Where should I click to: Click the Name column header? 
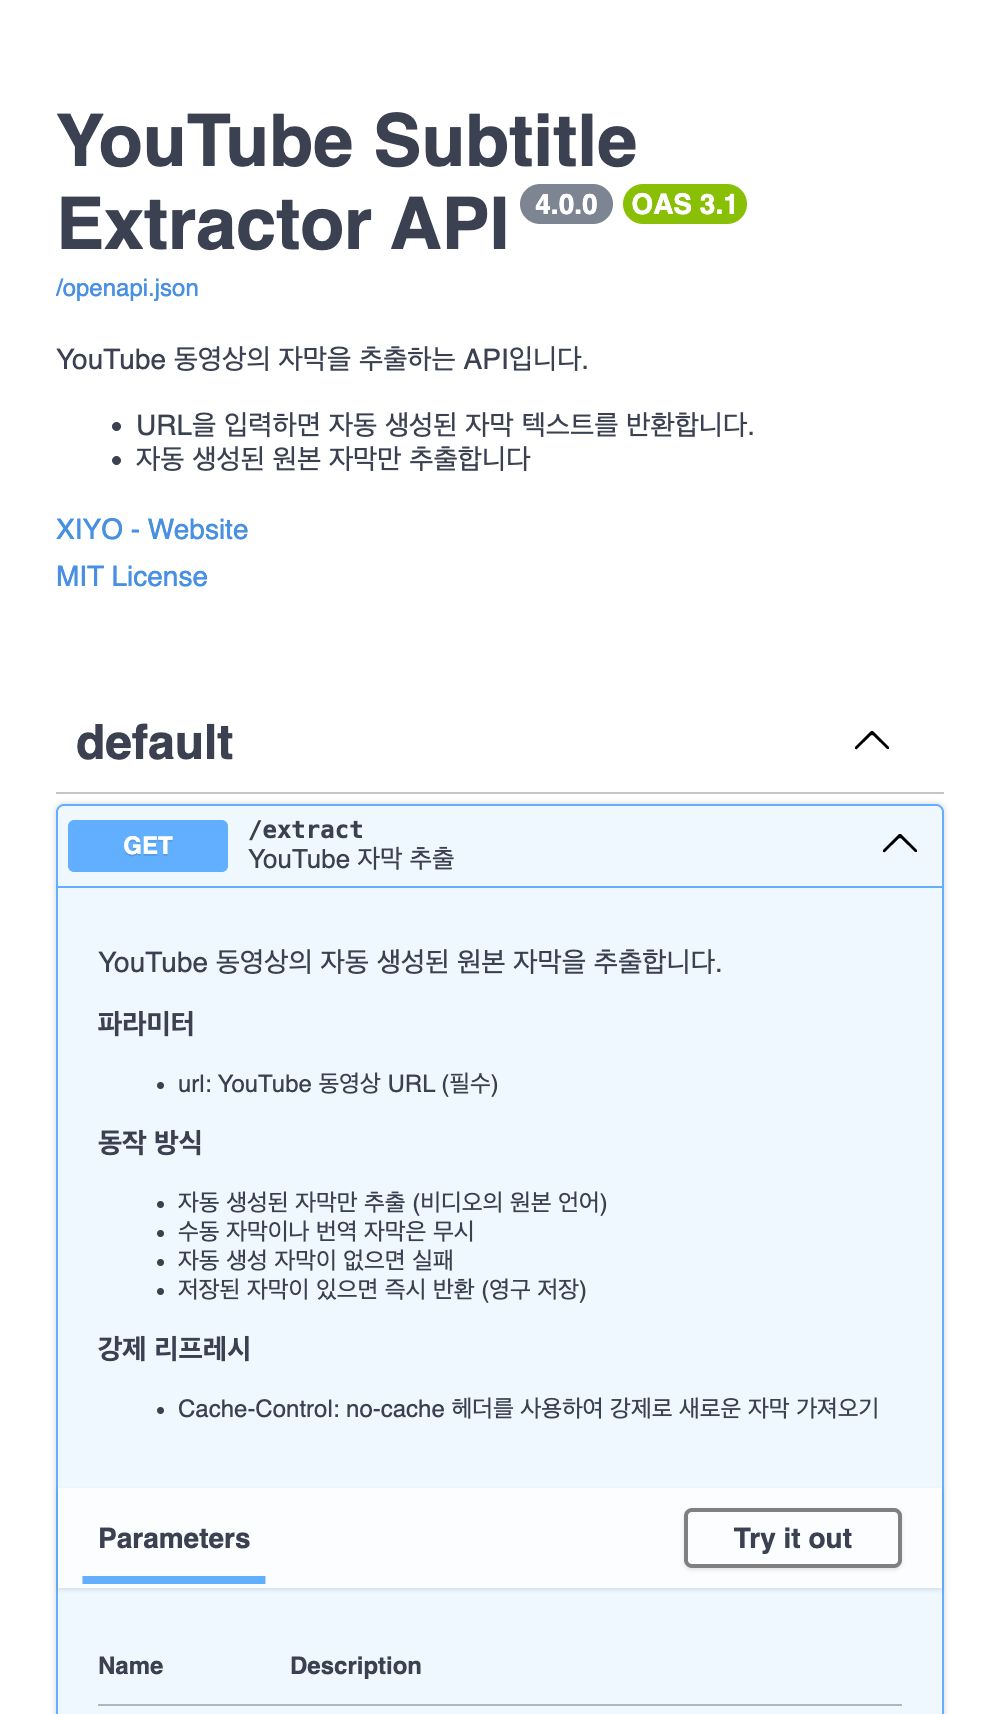[x=131, y=1666]
